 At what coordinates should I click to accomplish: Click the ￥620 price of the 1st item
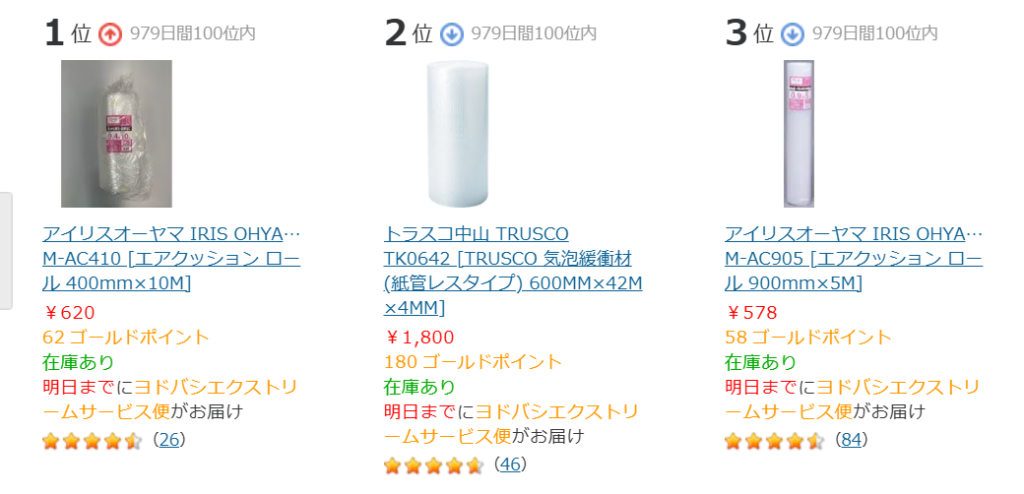[69, 312]
